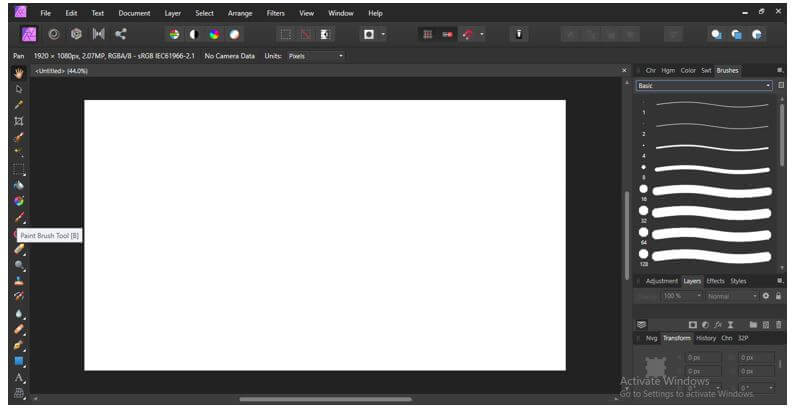The image size is (795, 415).
Task: Open the Normal blend mode dropdown
Action: point(732,296)
